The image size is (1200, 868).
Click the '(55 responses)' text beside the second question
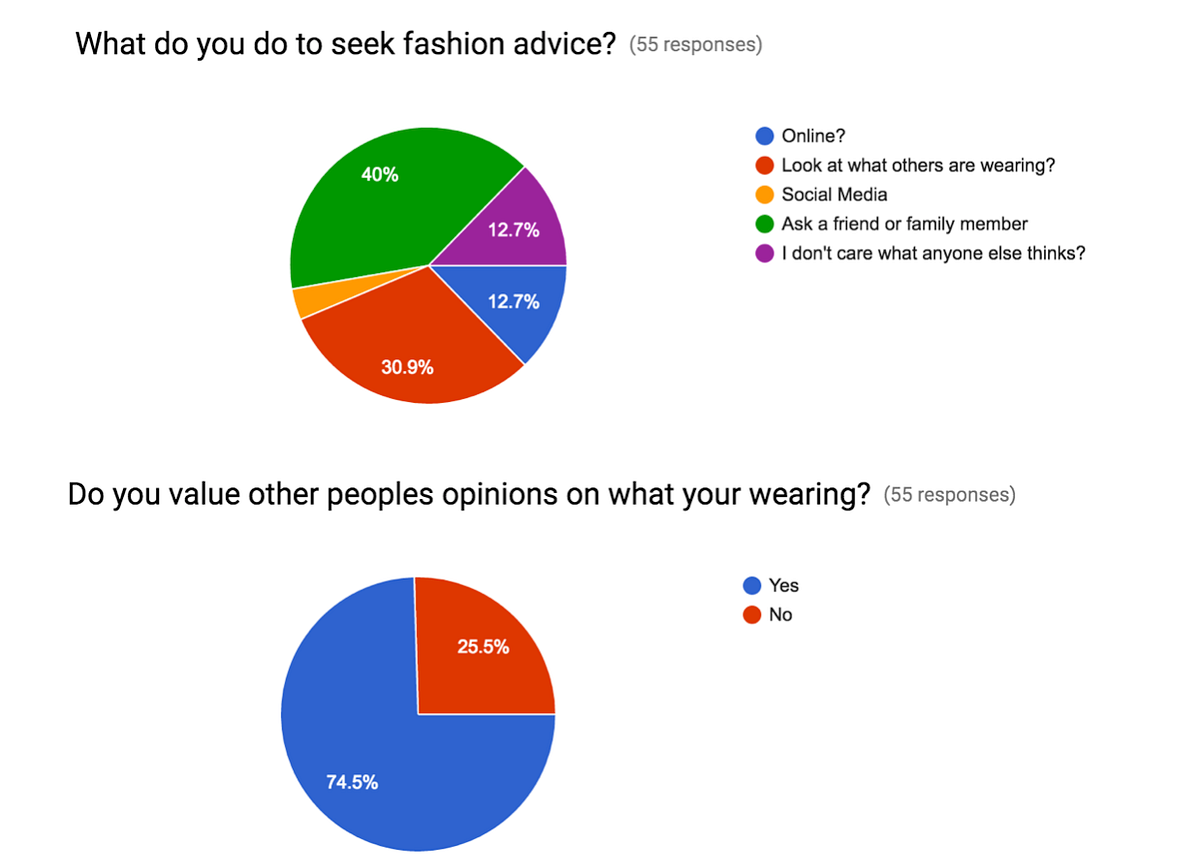(x=950, y=495)
